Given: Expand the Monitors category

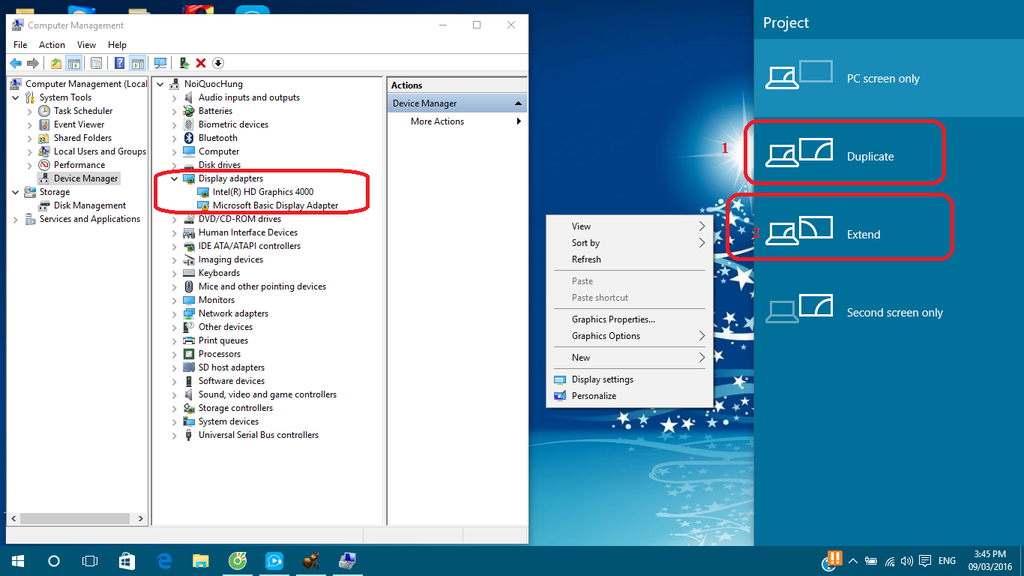Looking at the screenshot, I should (x=174, y=300).
